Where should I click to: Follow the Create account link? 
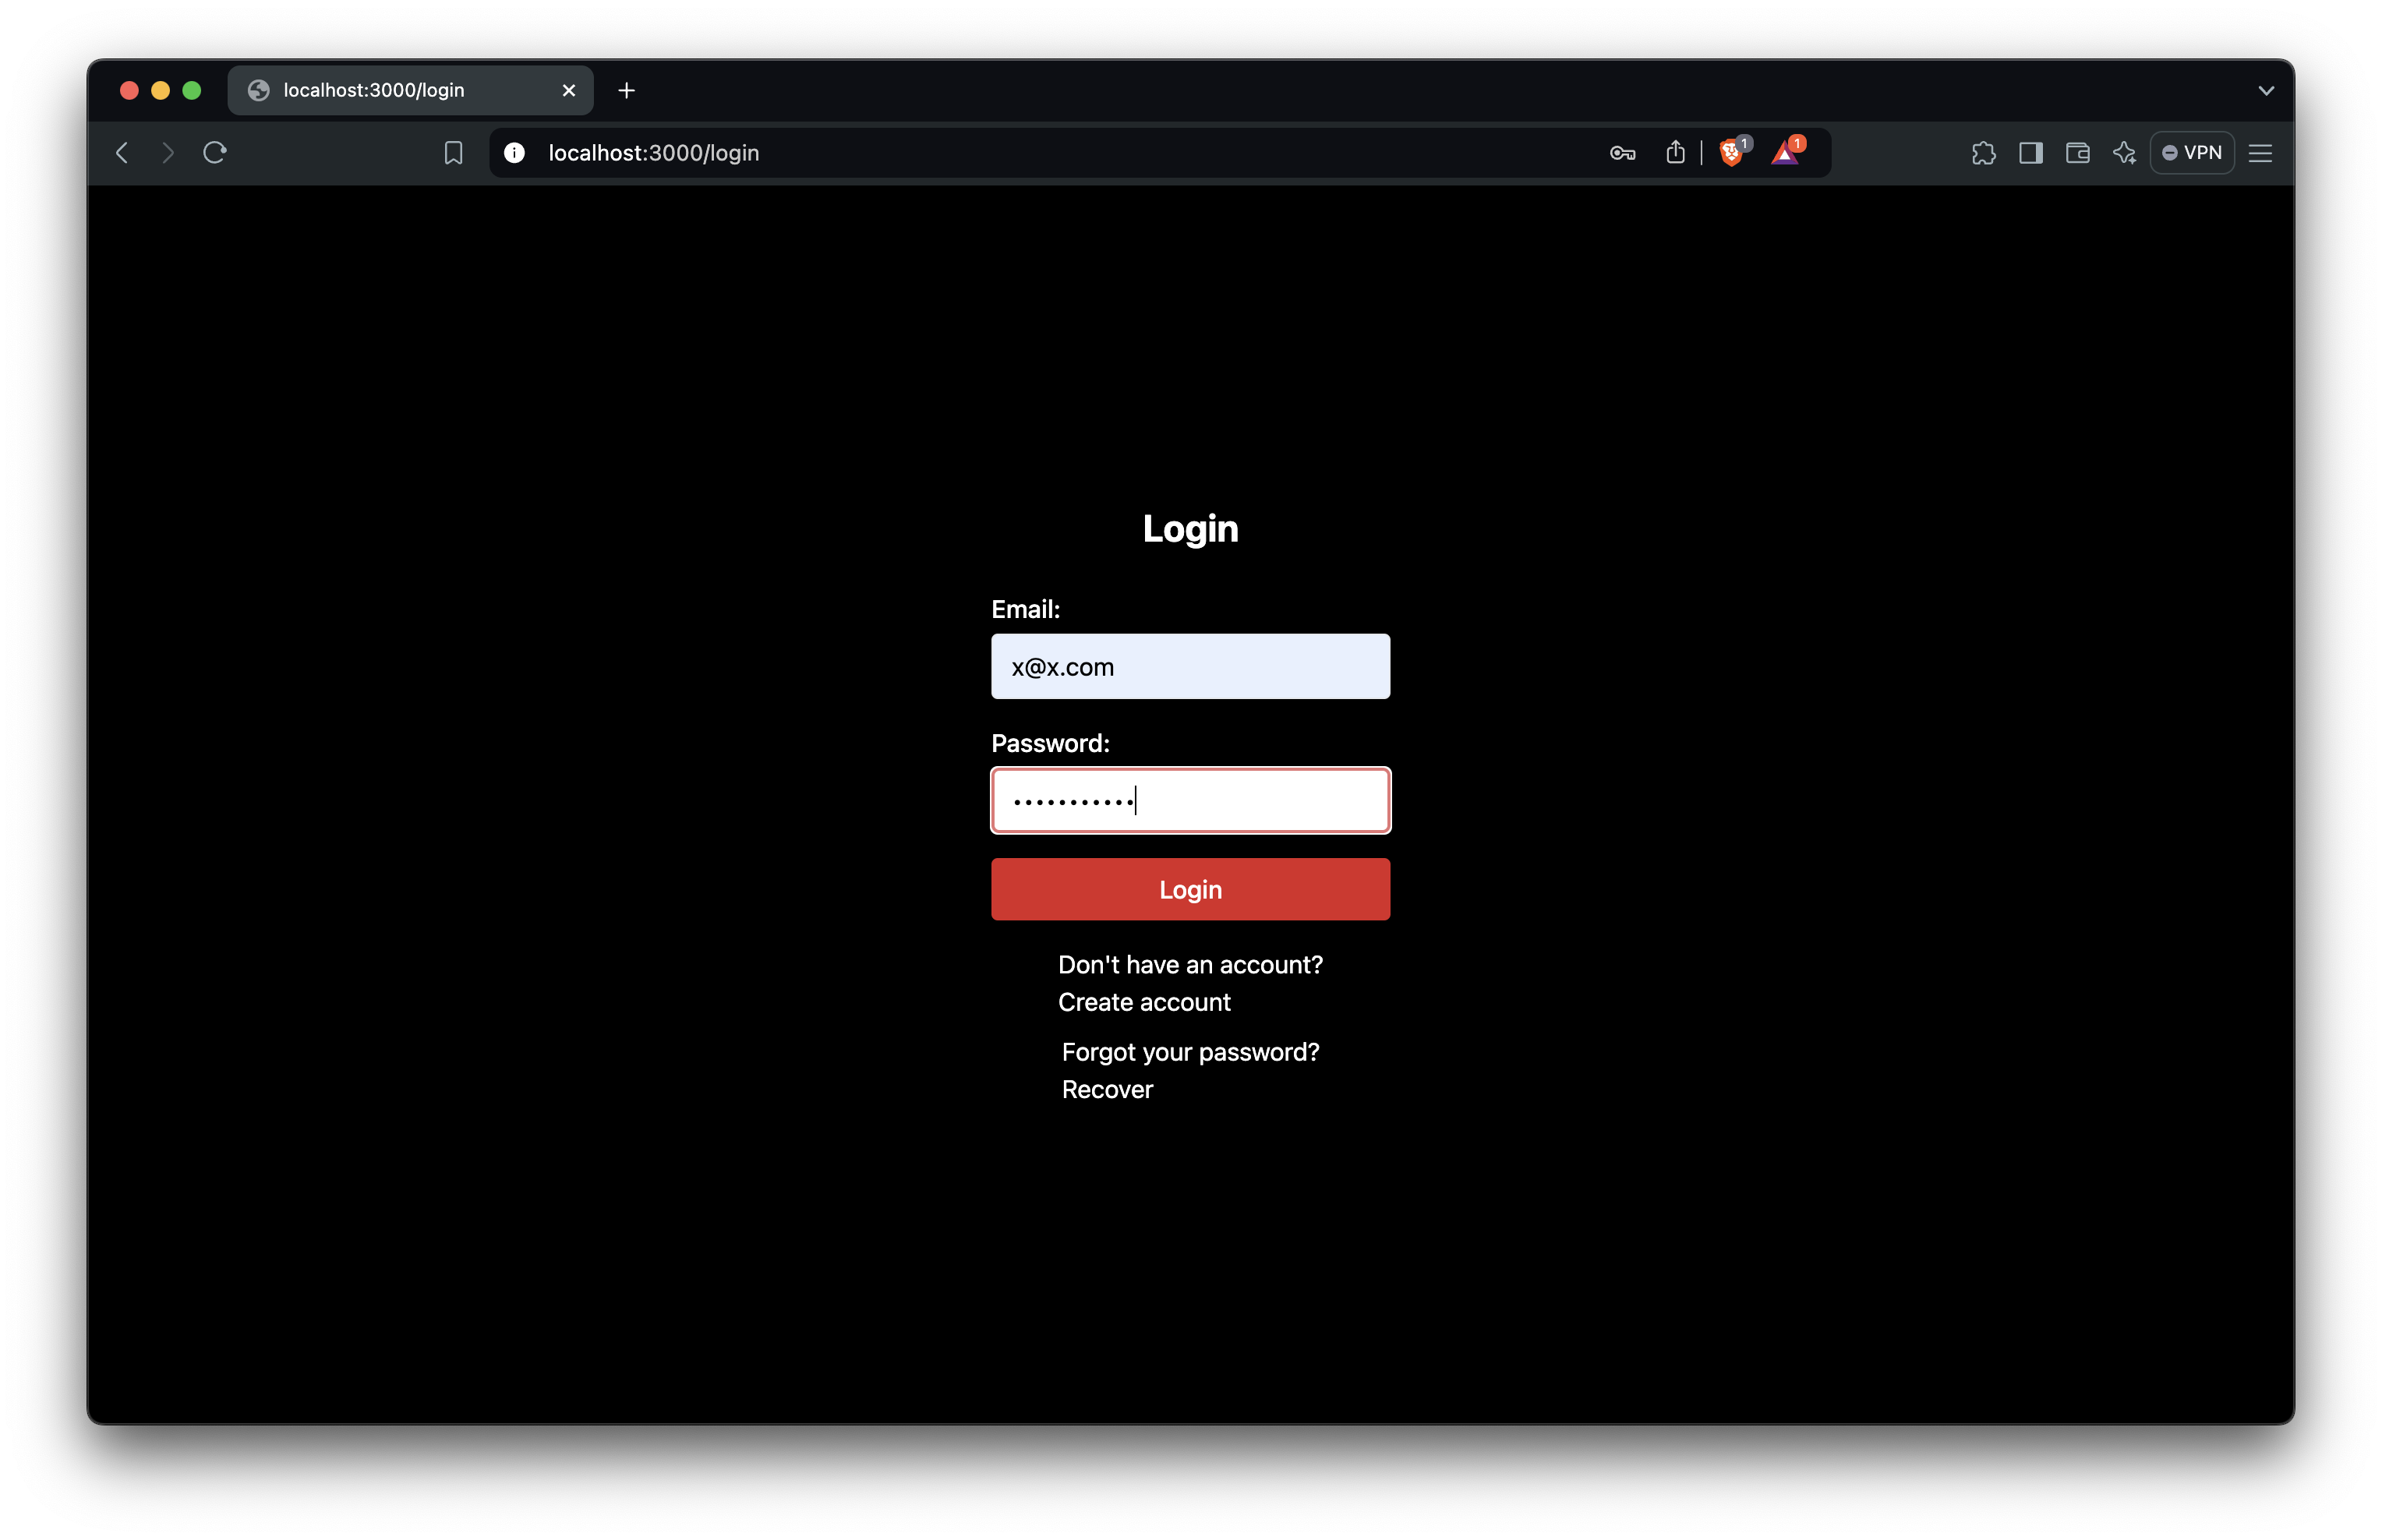pyautogui.click(x=1144, y=1002)
